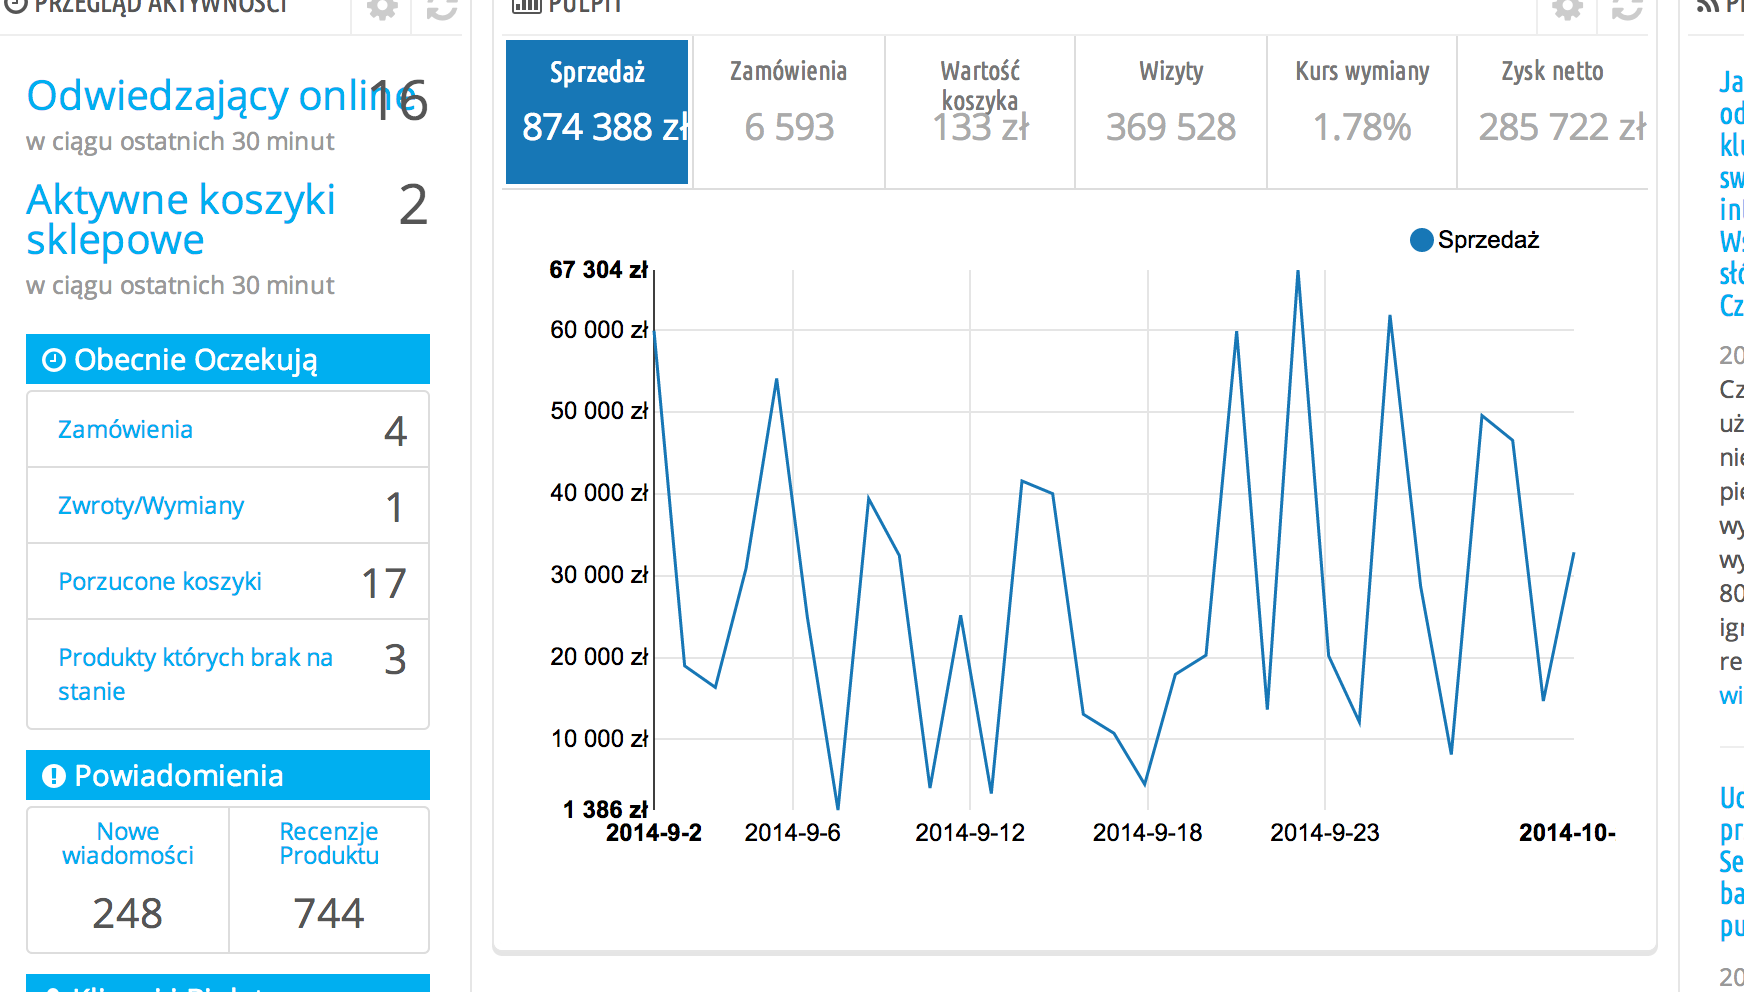Open the Zwroty/Wymiany link
The image size is (1744, 992).
[151, 506]
